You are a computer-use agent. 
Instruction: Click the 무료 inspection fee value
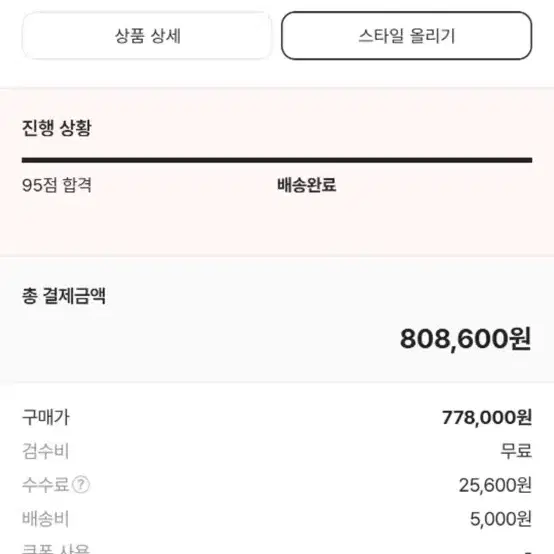pyautogui.click(x=516, y=451)
